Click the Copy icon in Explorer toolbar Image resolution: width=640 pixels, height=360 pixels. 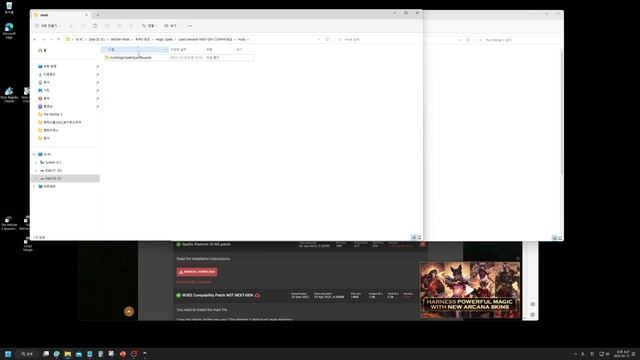coord(83,26)
